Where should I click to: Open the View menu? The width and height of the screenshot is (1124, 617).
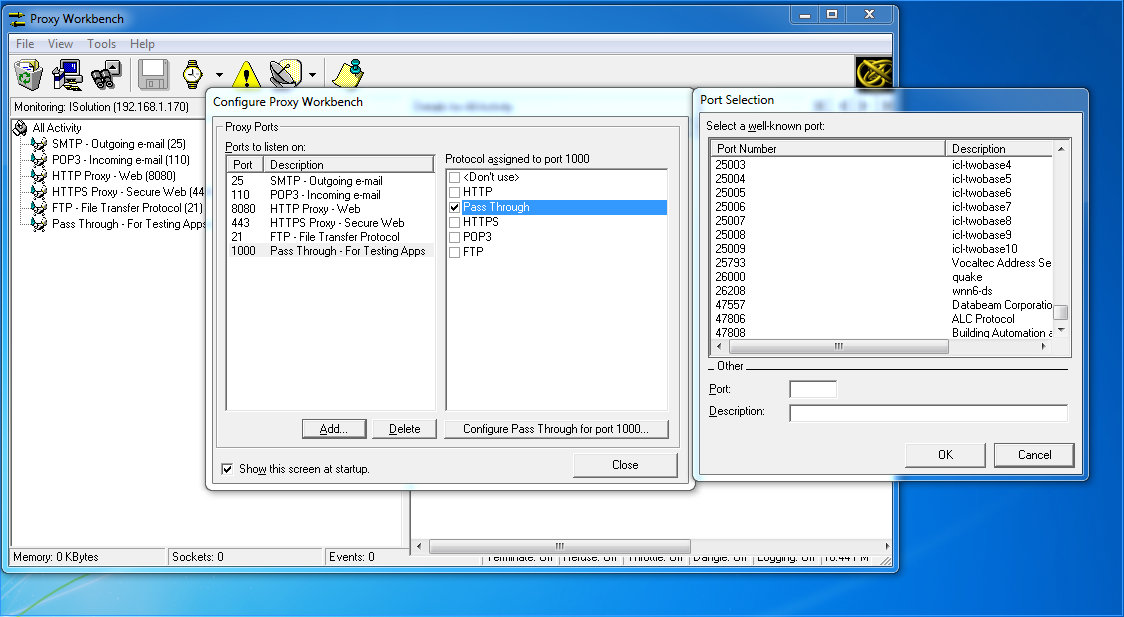[x=60, y=43]
